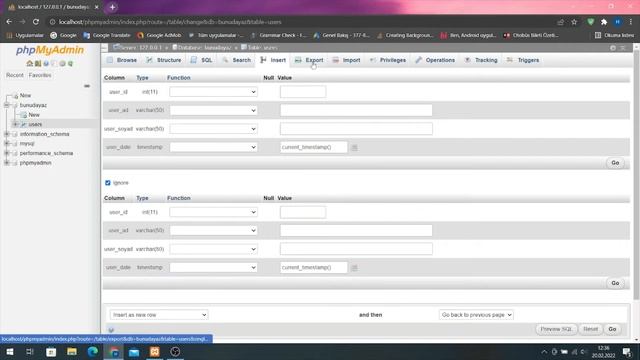The image size is (640, 360).
Task: Switch to the Browse tab
Action: click(x=122, y=60)
